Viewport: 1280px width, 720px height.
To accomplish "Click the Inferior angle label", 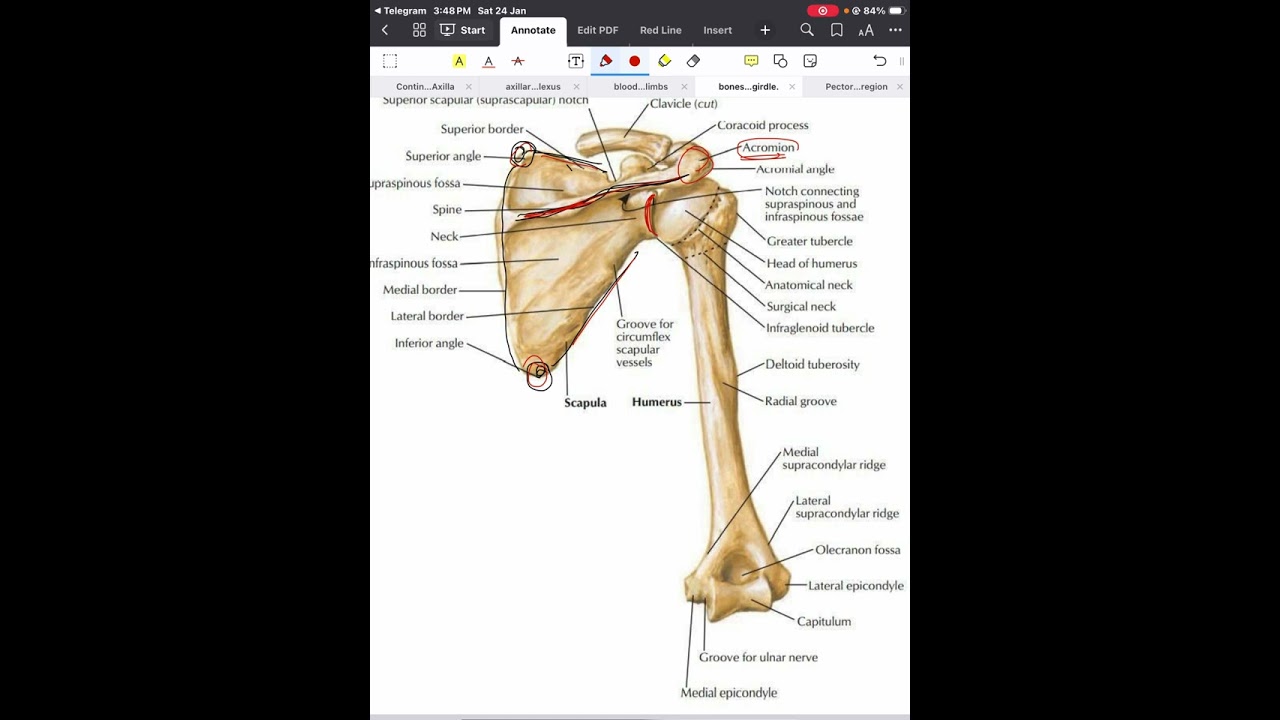I will click(x=429, y=343).
